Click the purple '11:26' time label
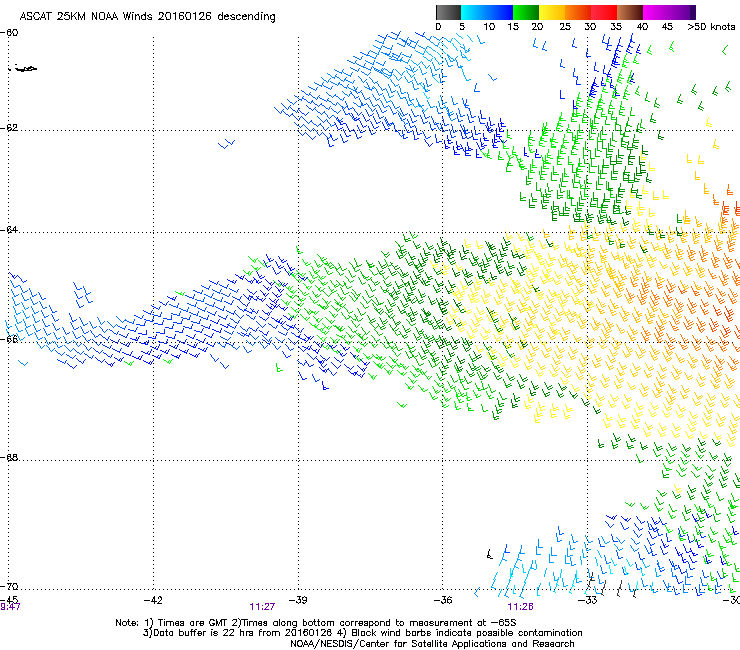The height and width of the screenshot is (650, 740). [521, 607]
